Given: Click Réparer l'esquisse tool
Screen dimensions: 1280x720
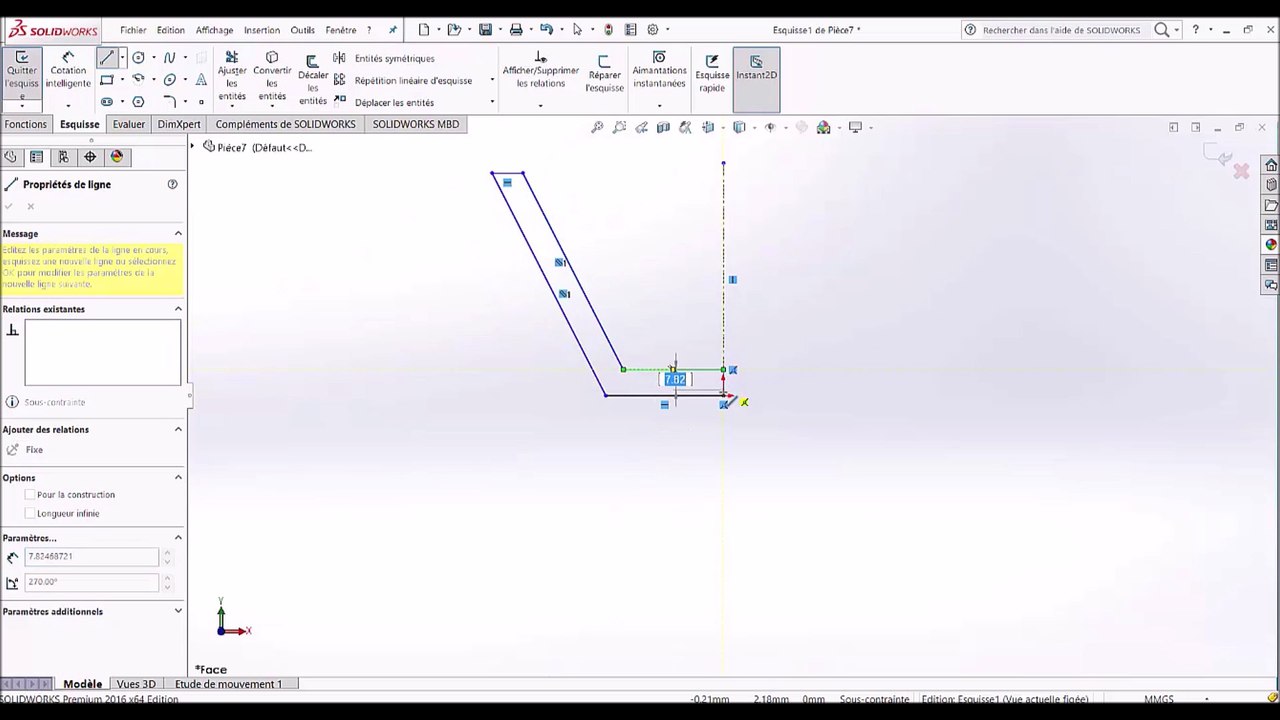Looking at the screenshot, I should click(x=604, y=75).
